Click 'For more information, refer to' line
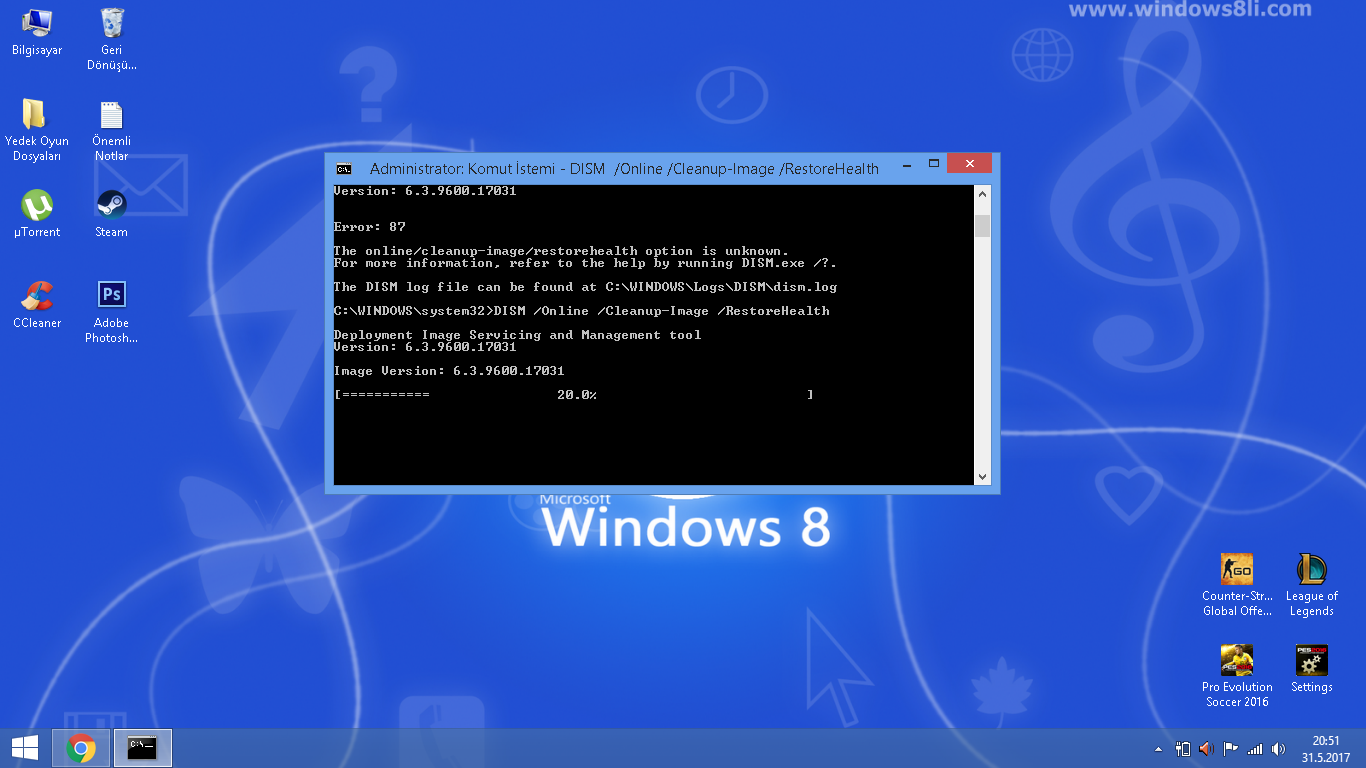The height and width of the screenshot is (768, 1366). click(x=585, y=263)
